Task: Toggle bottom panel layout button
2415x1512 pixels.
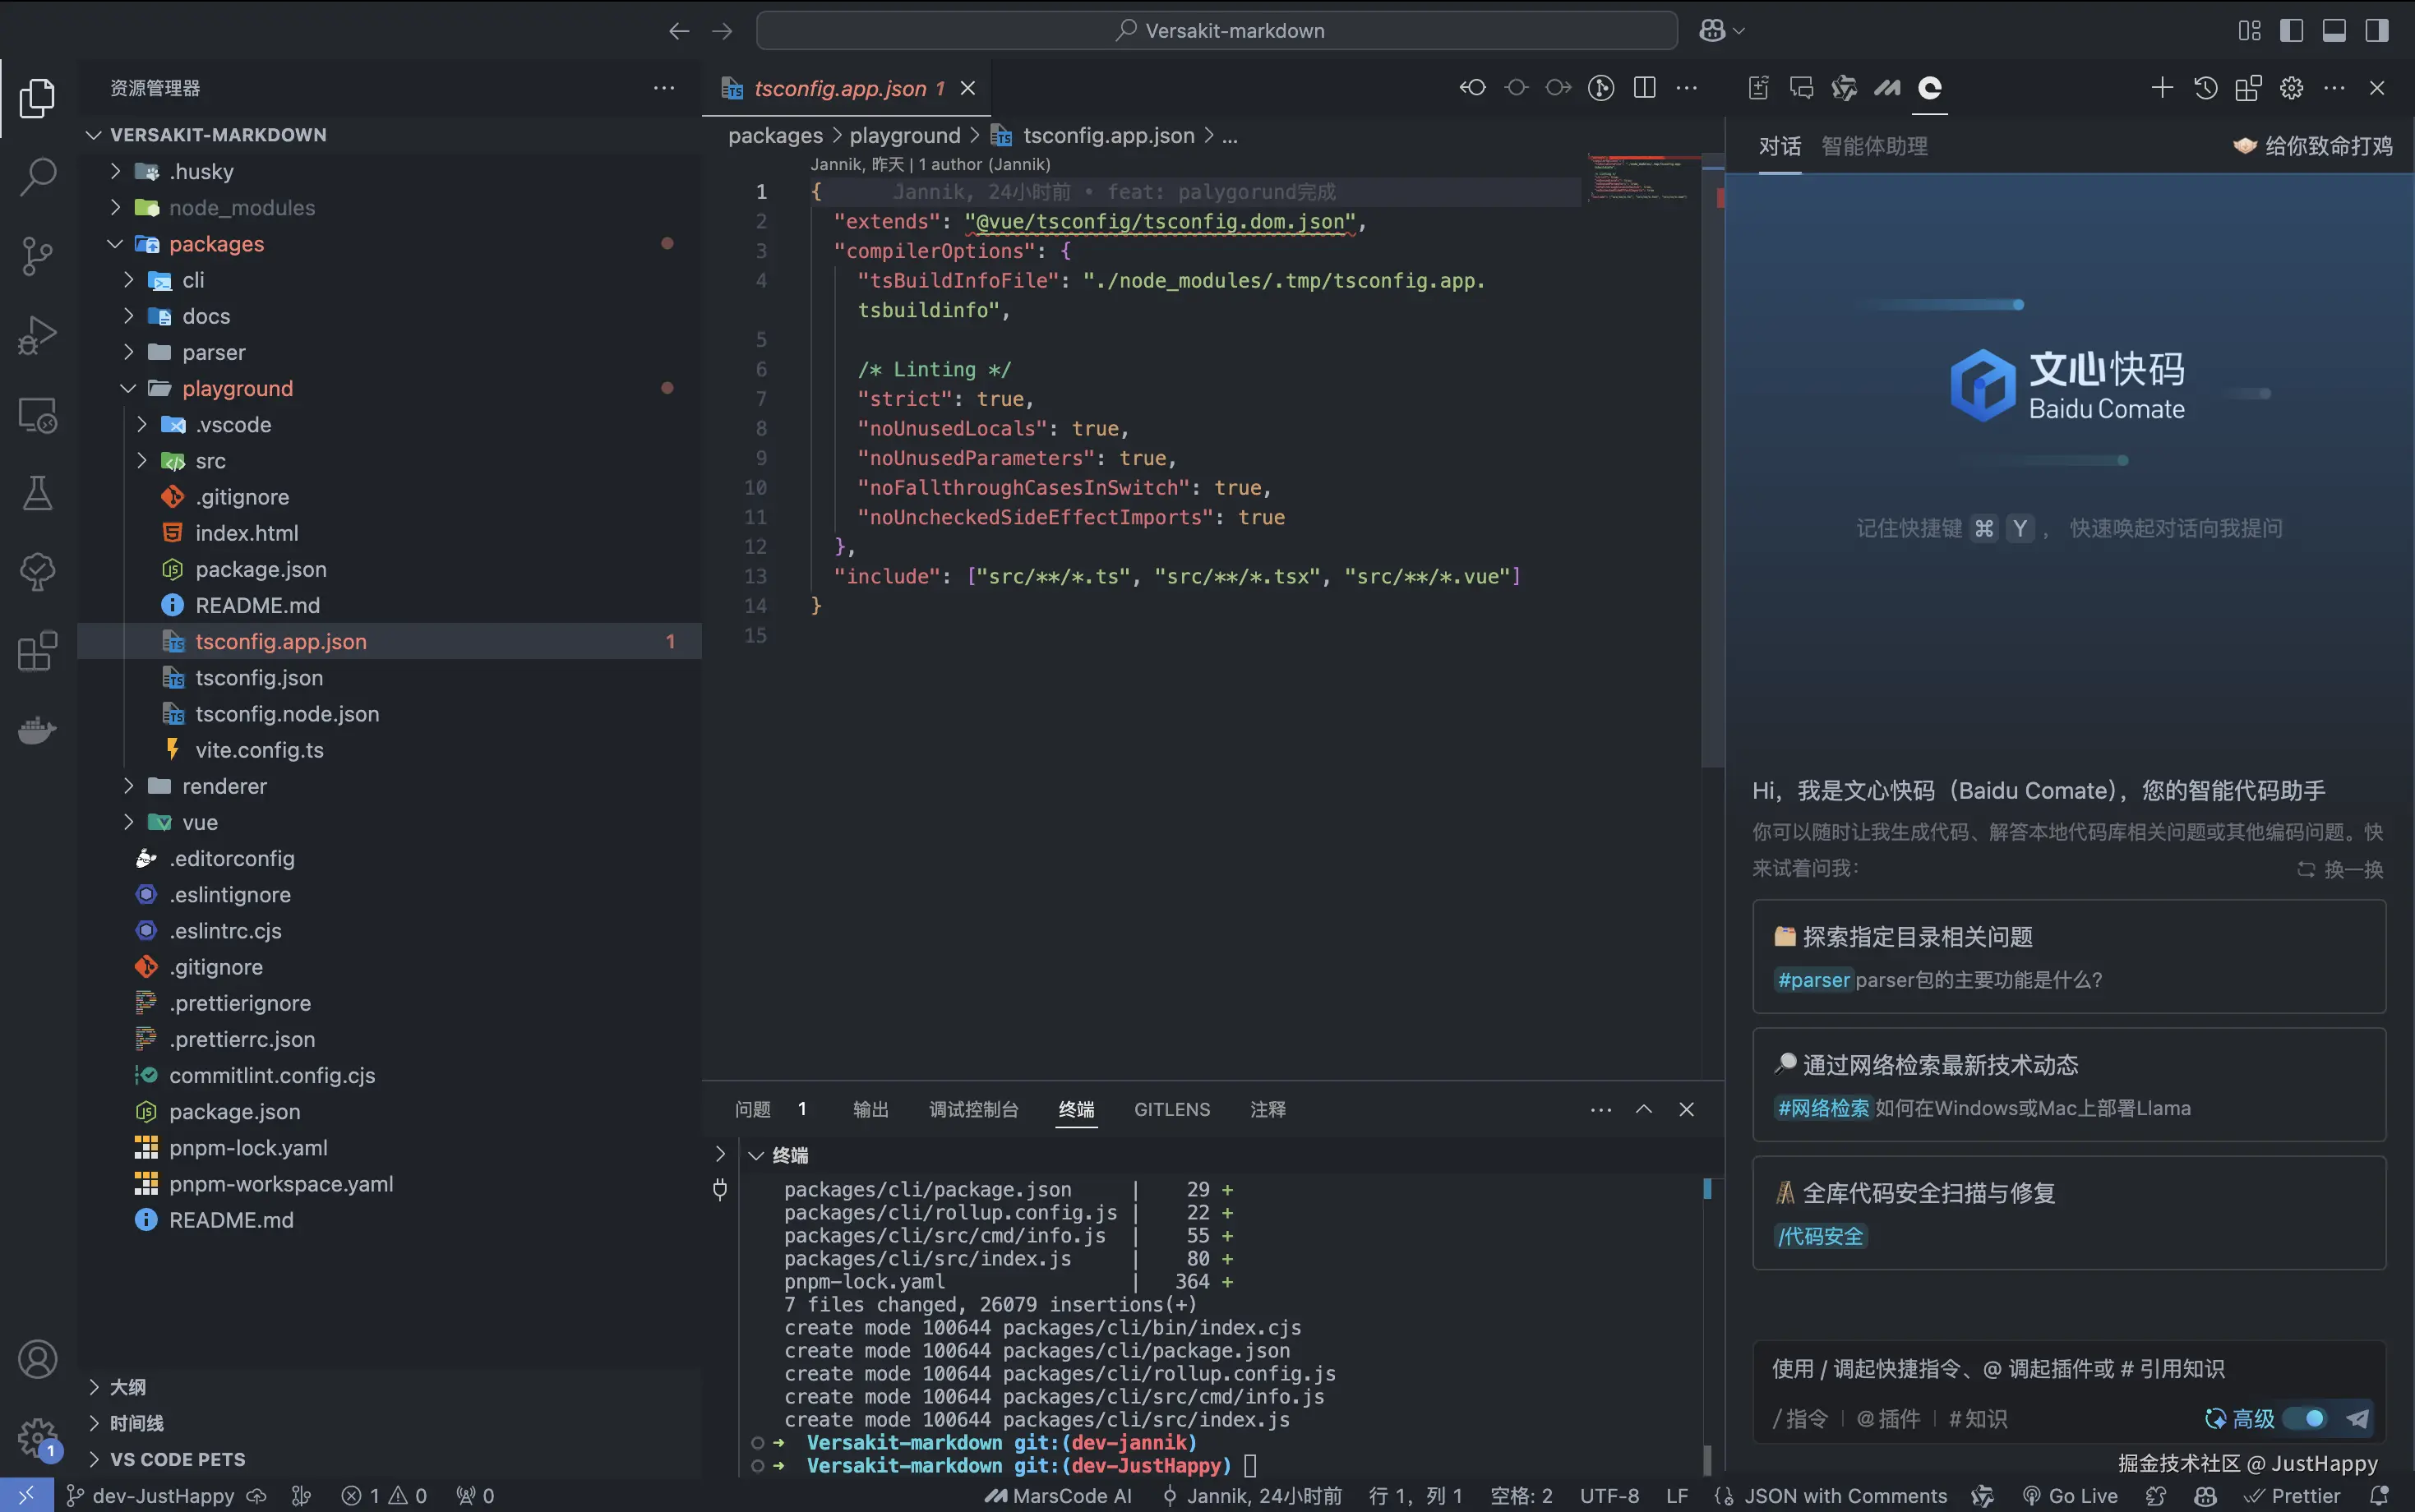Action: coord(2334,31)
